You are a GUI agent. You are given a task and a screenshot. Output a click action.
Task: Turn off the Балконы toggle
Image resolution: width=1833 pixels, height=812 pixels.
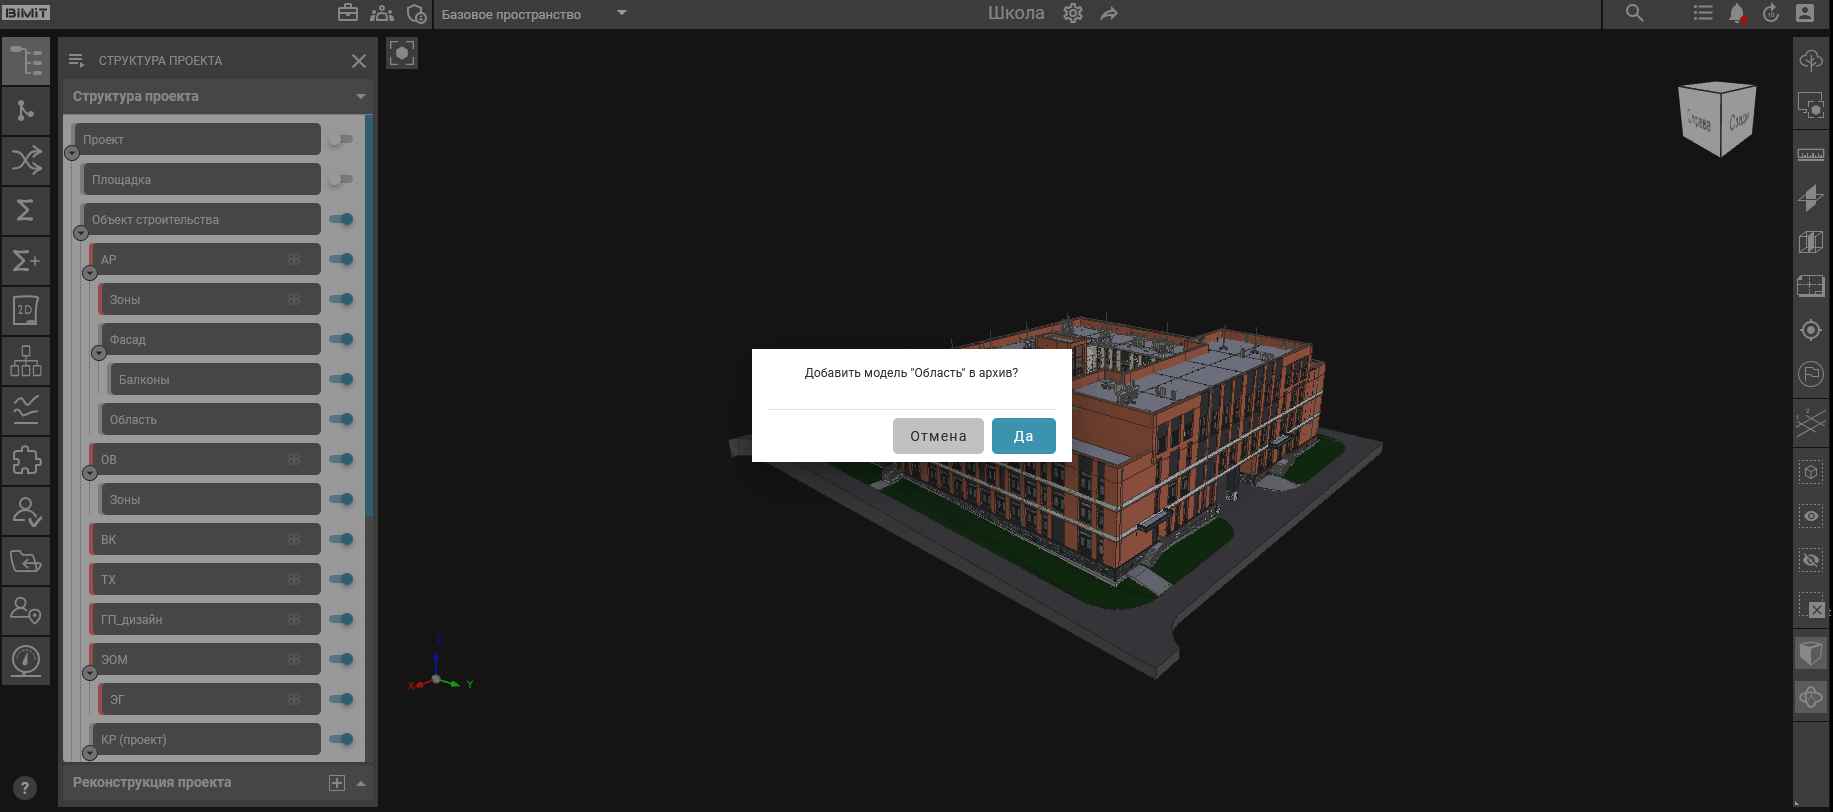[x=341, y=379]
